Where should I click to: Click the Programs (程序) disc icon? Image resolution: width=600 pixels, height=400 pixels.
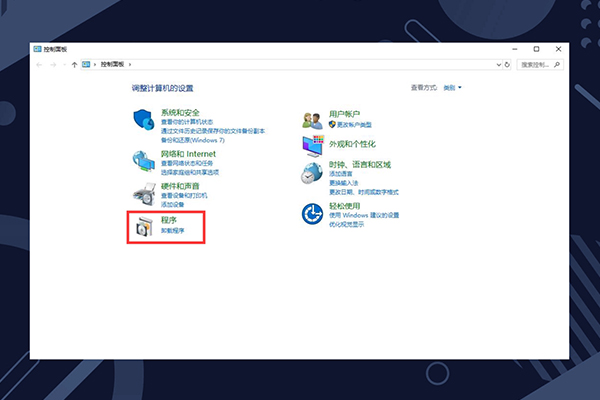[145, 226]
